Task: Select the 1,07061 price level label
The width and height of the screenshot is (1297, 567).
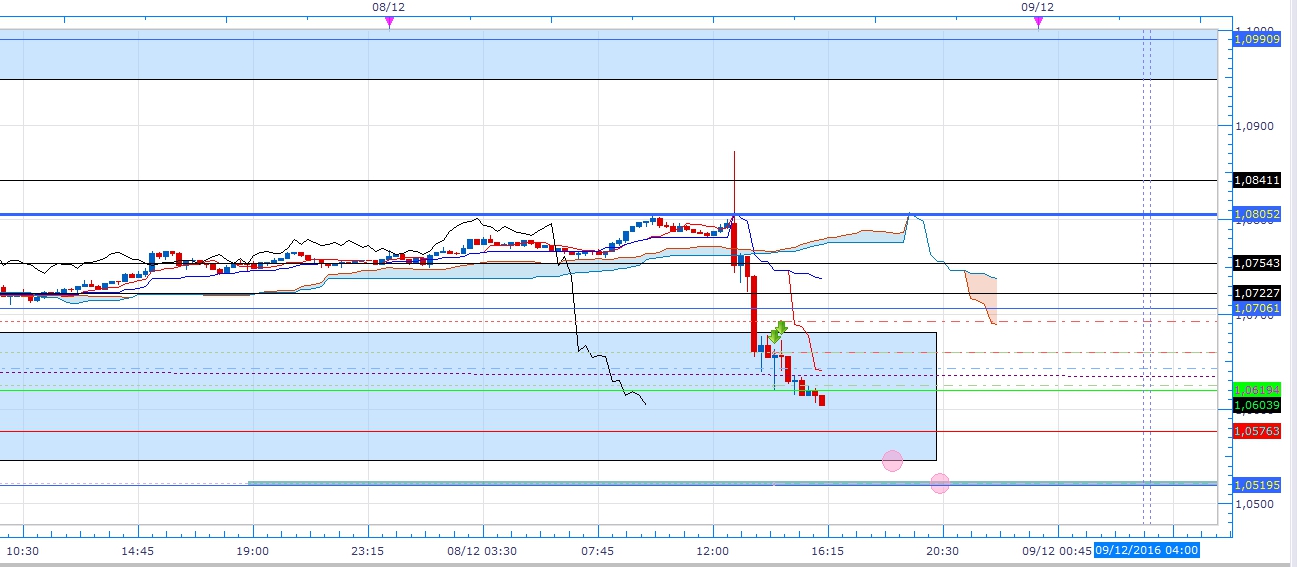Action: [x=1257, y=309]
